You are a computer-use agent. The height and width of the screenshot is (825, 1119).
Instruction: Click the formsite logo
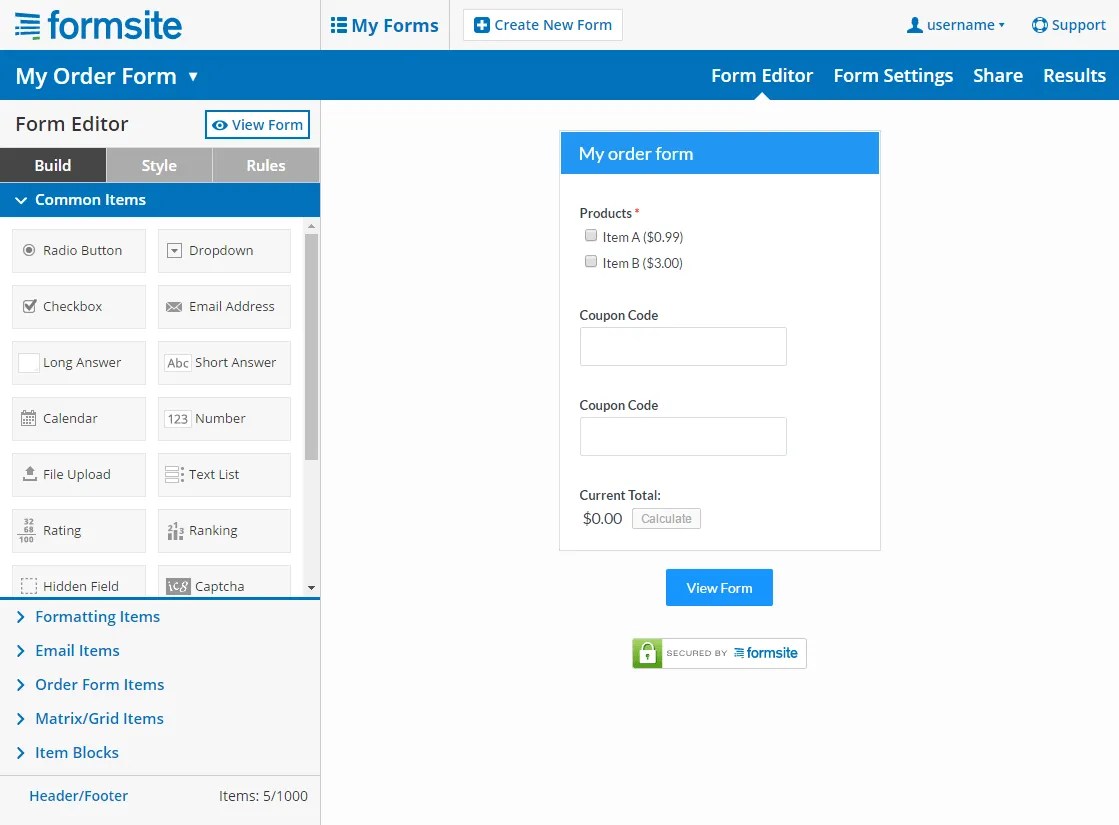[98, 25]
